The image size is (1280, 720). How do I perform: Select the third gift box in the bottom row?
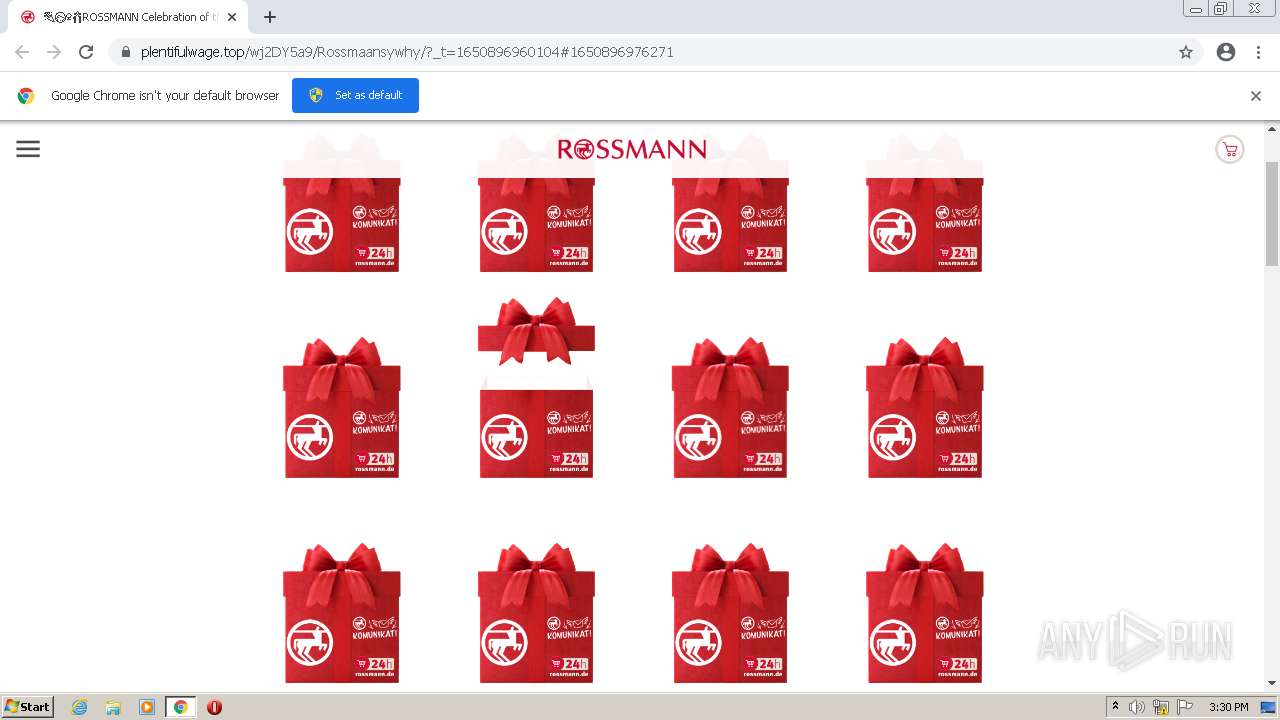coord(730,614)
